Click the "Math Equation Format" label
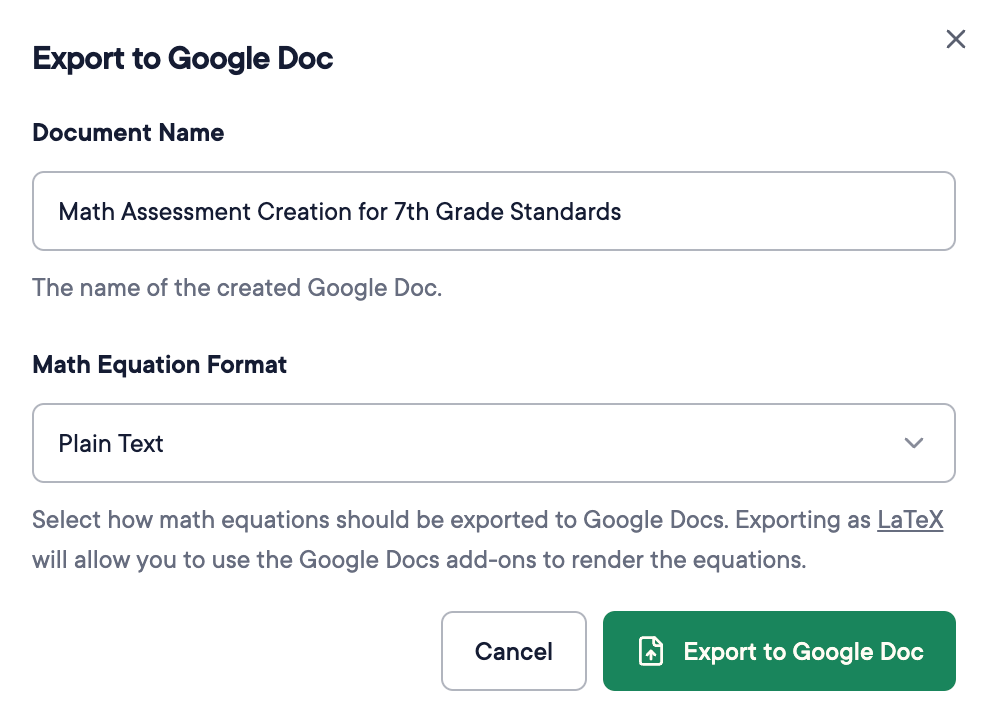The width and height of the screenshot is (994, 726). pos(160,365)
